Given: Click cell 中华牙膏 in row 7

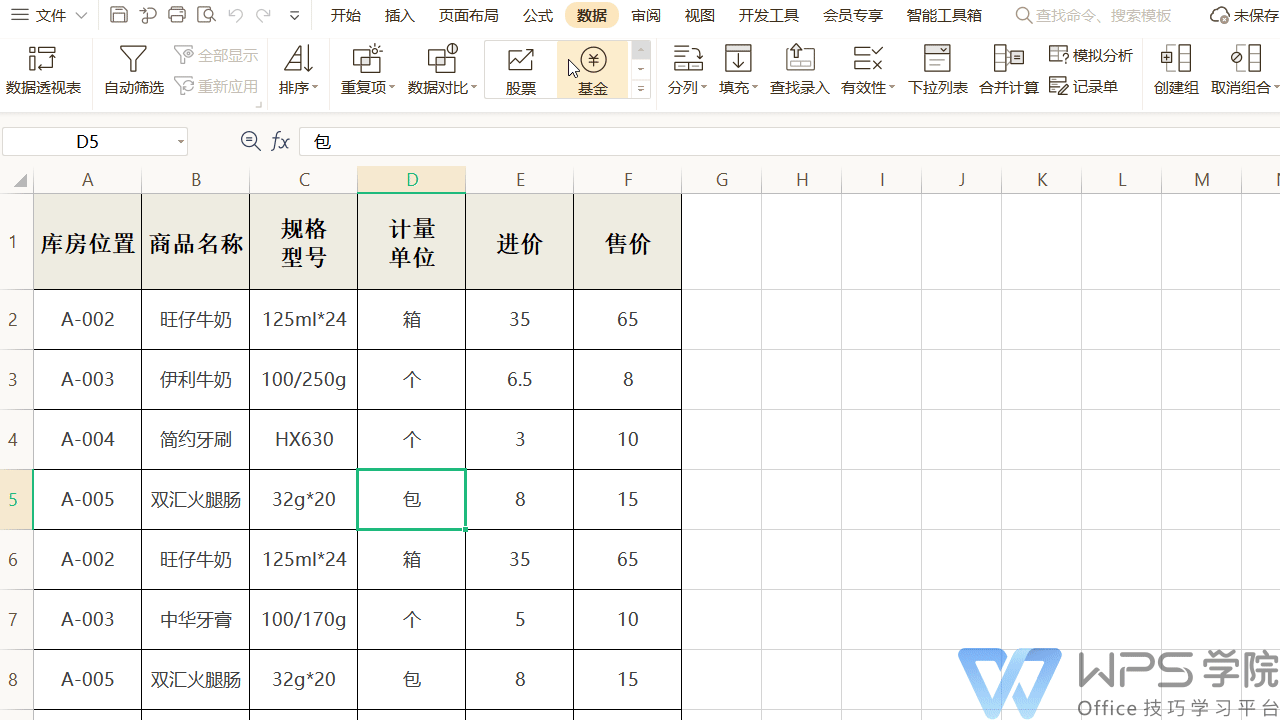Looking at the screenshot, I should click(x=196, y=619).
